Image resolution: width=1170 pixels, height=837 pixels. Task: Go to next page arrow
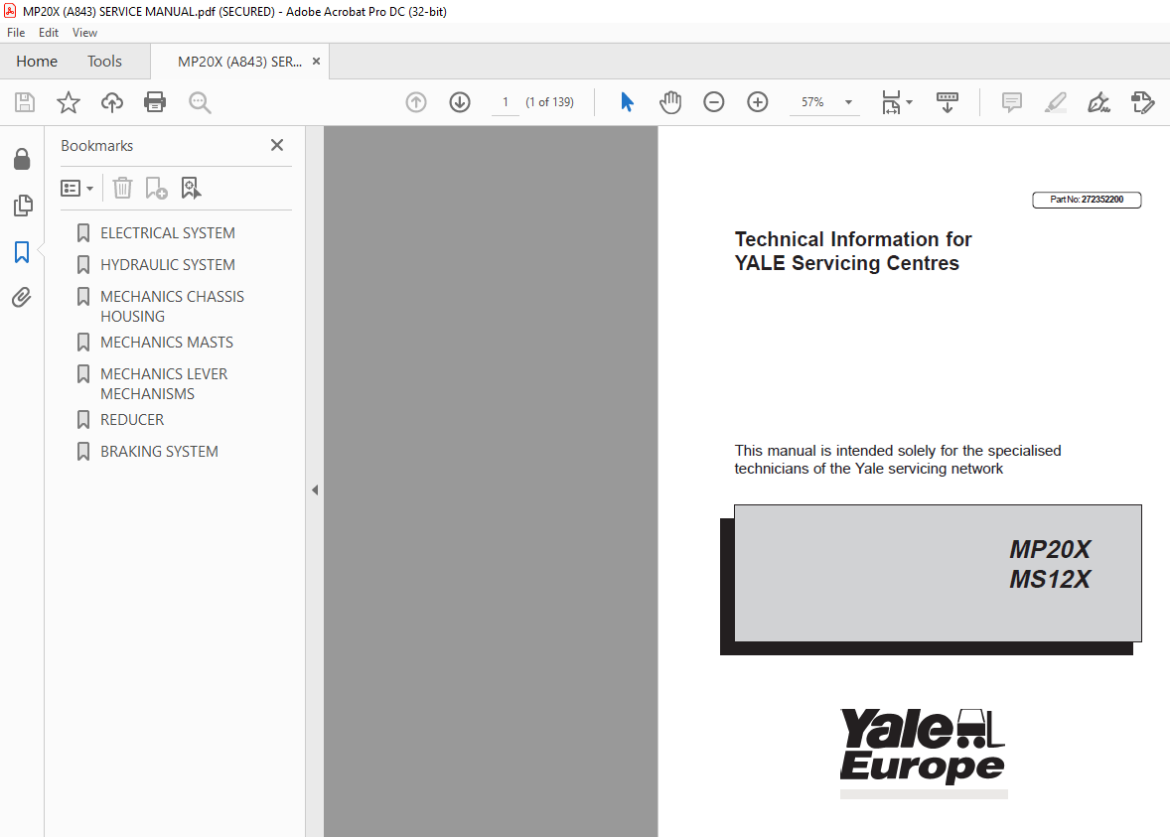460,102
